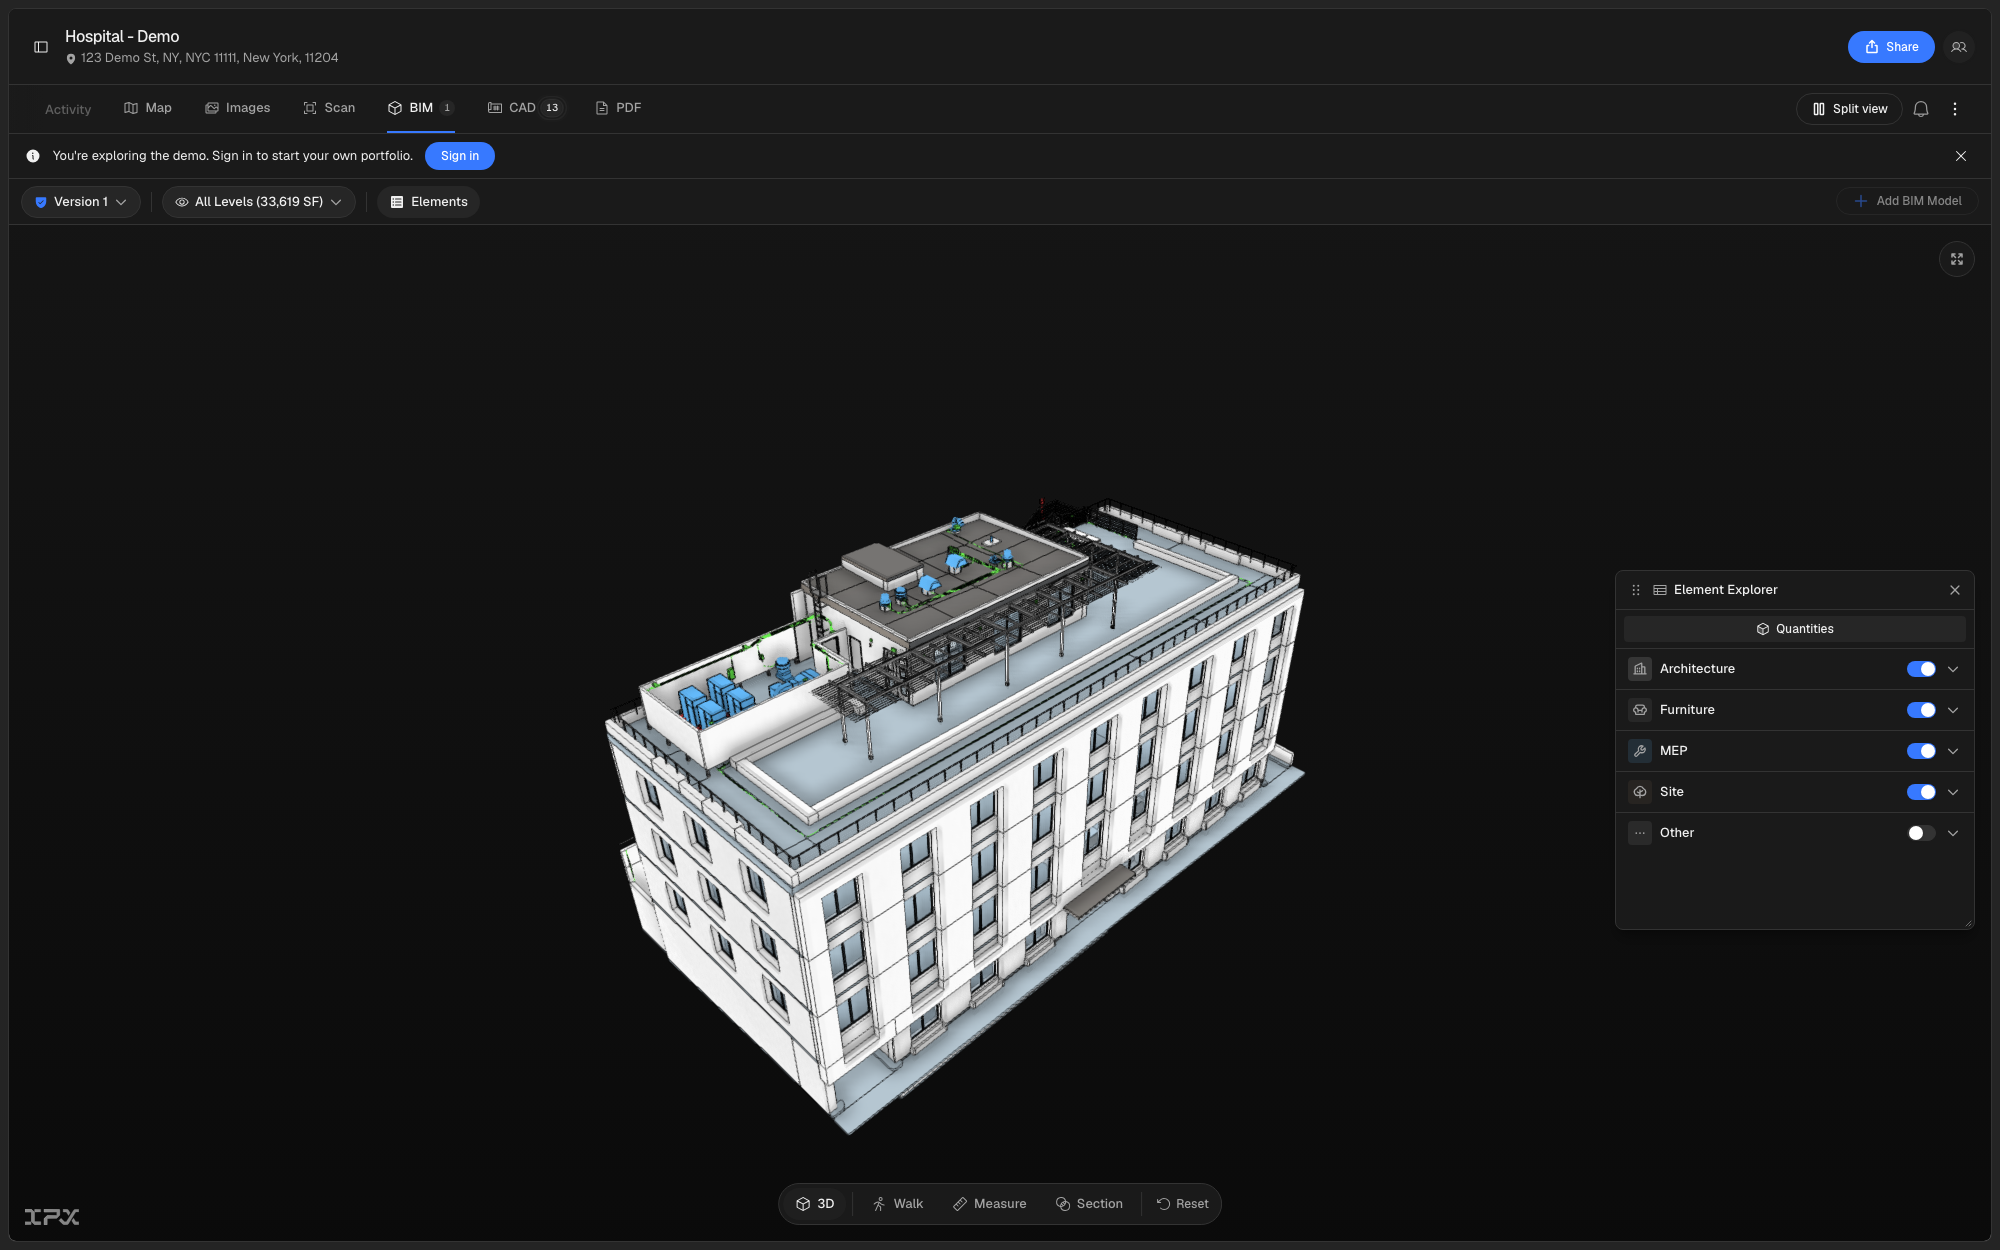Switch to the CAD tab
The width and height of the screenshot is (2000, 1250).
(525, 108)
